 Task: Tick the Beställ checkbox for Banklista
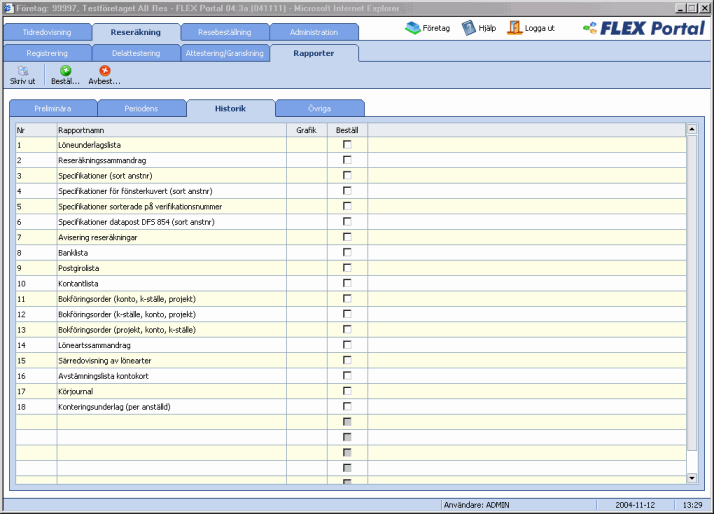pyautogui.click(x=347, y=253)
